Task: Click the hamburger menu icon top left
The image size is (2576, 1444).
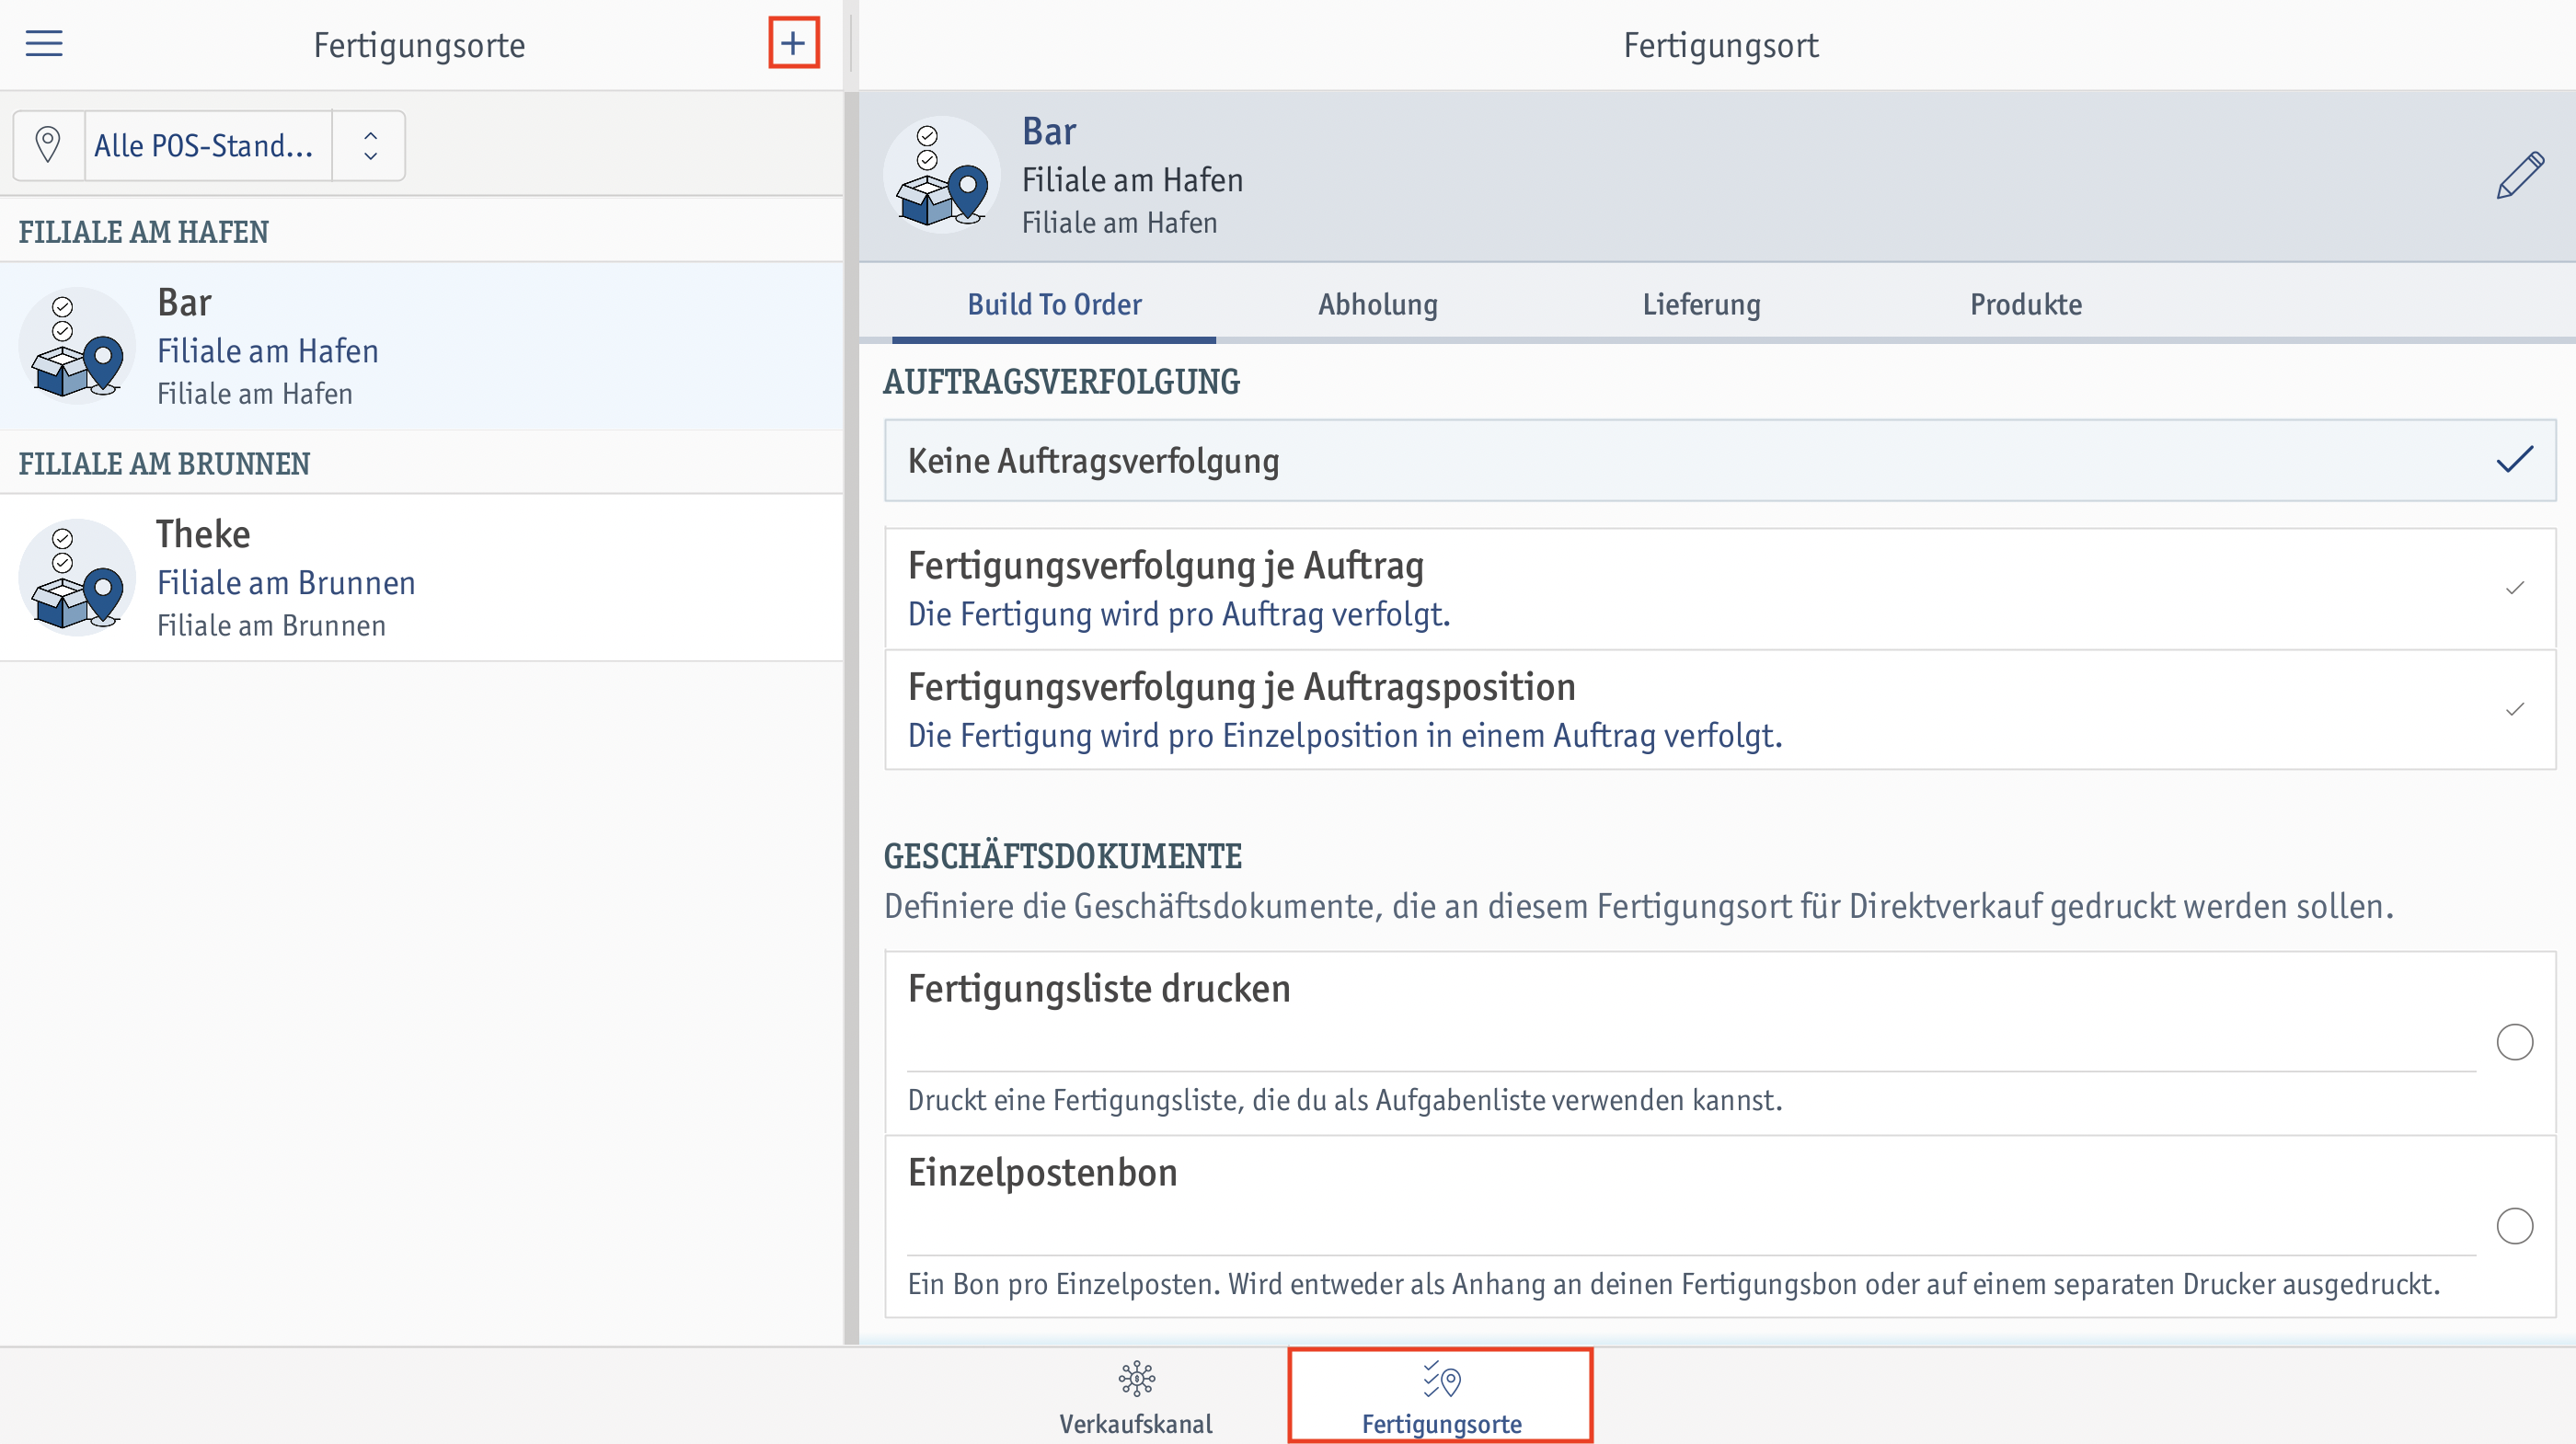Action: 44,44
